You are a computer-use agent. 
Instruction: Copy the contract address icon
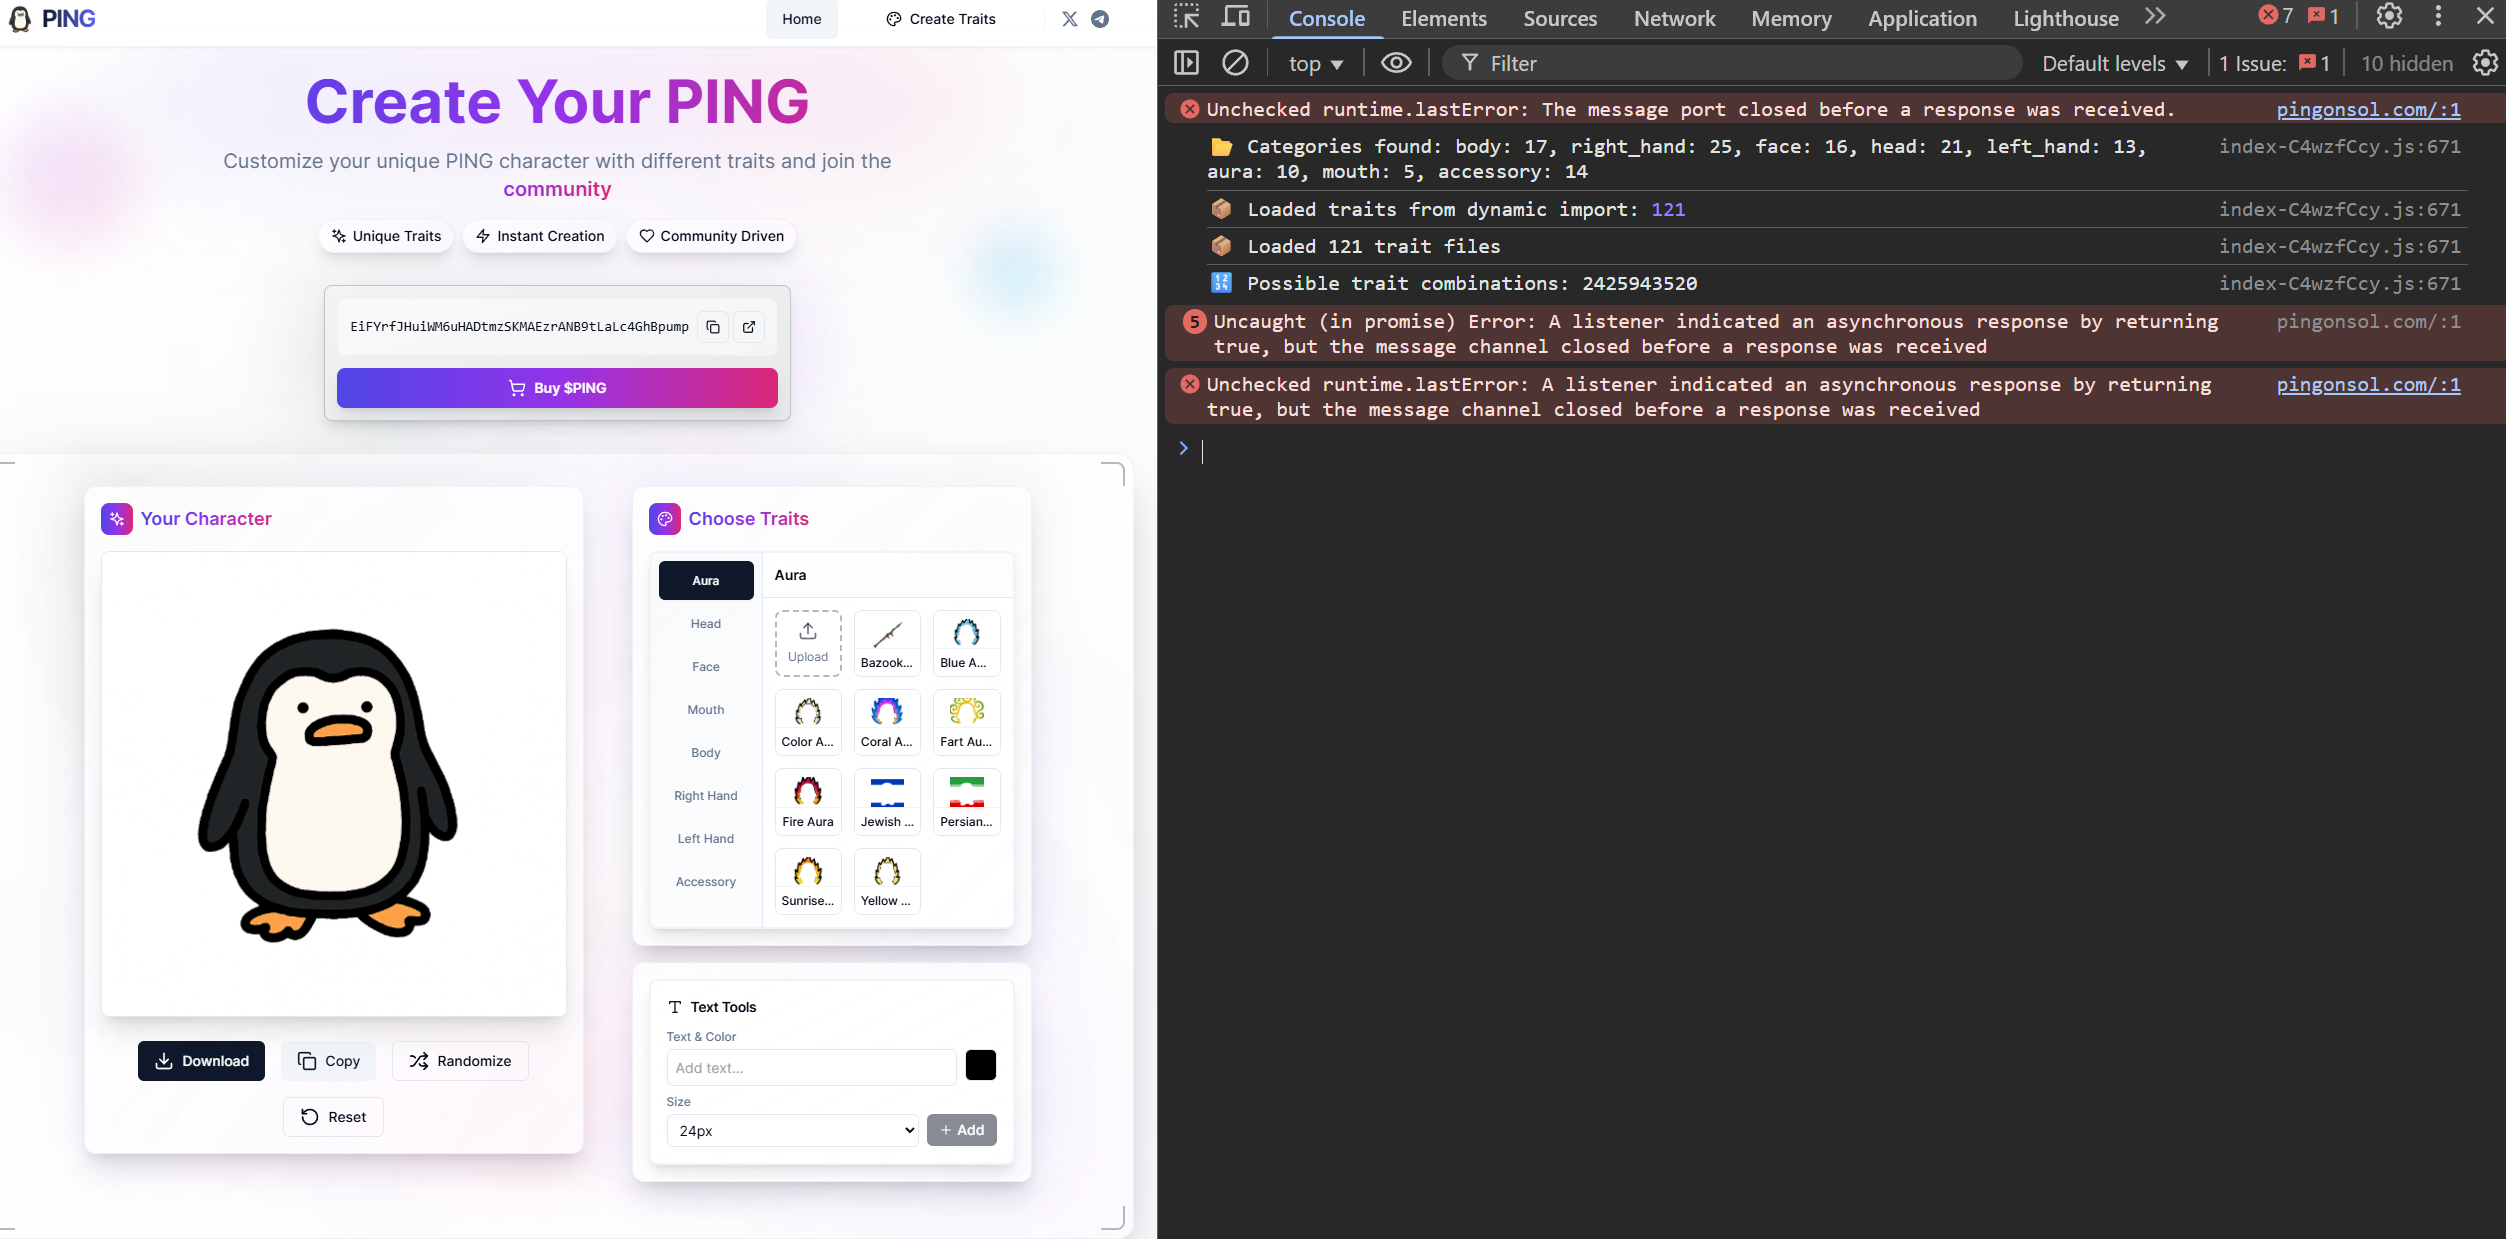(x=713, y=327)
